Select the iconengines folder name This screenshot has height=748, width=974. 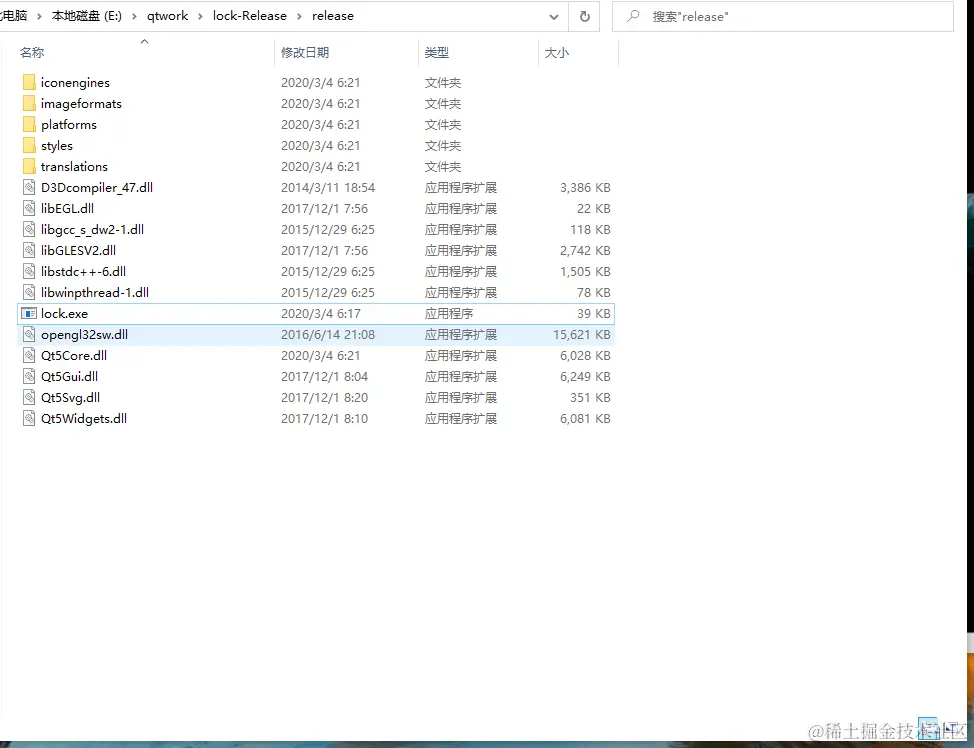pyautogui.click(x=75, y=83)
